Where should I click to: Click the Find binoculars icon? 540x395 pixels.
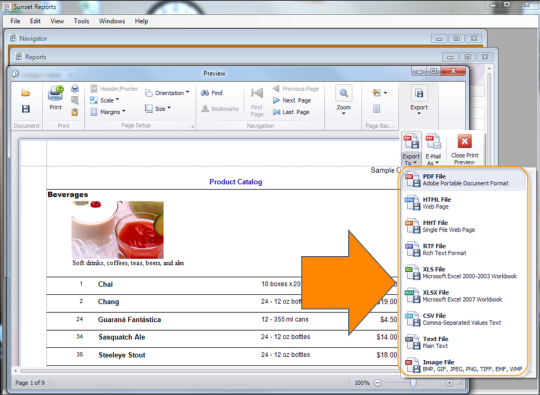pos(205,93)
